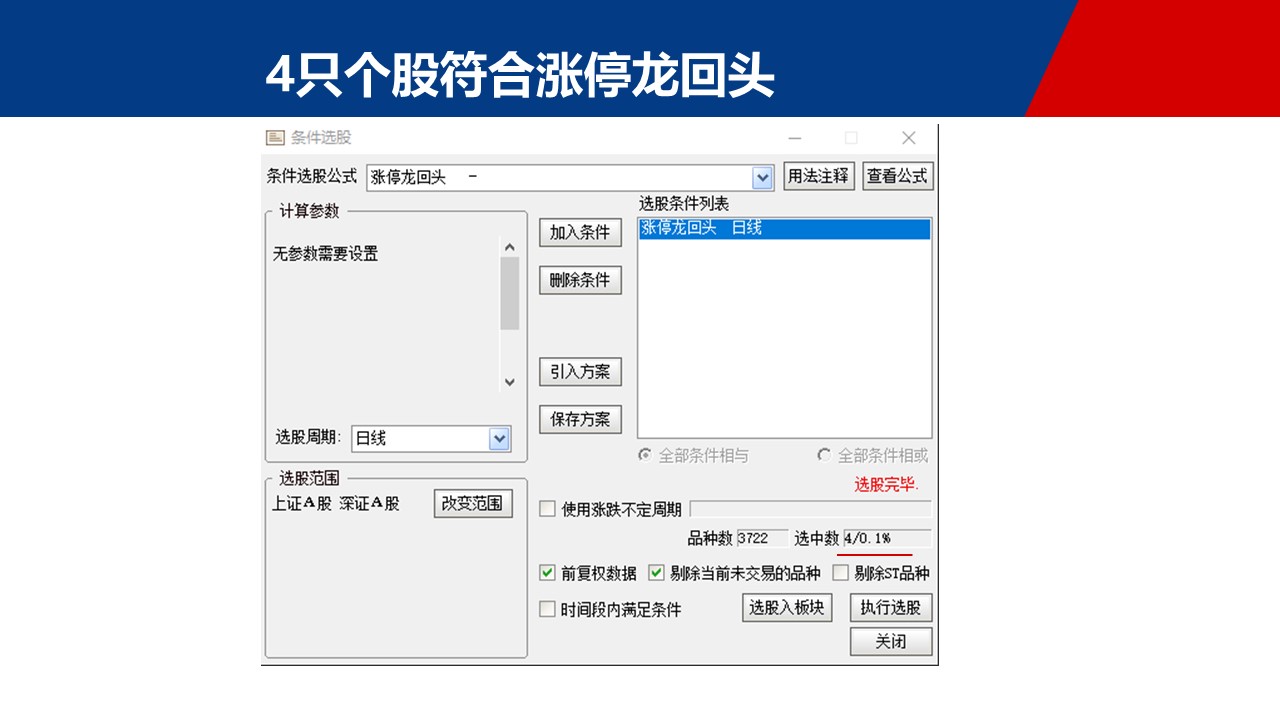1280x720 pixels.
Task: Click the red 选股完毕 status text
Action: 886,485
